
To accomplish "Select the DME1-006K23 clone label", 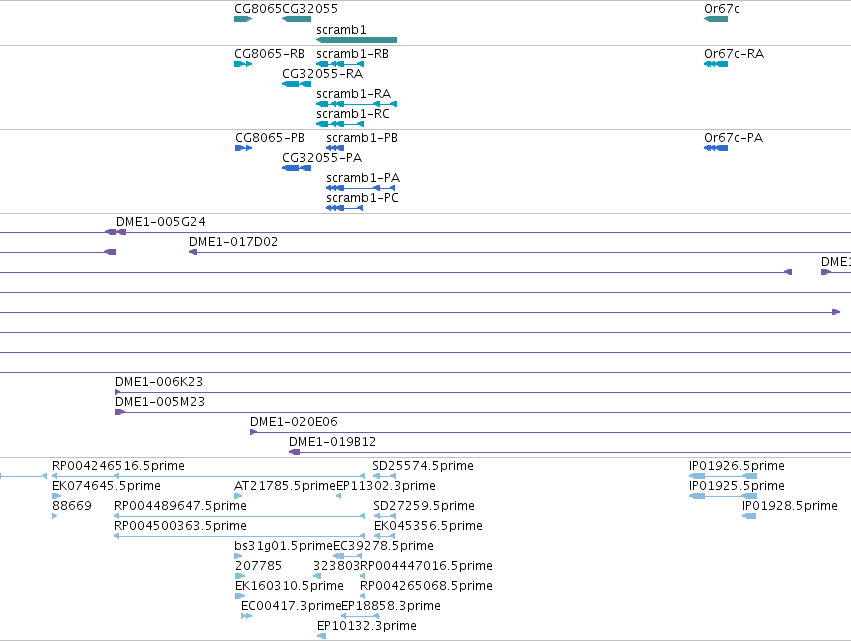I will tap(159, 382).
